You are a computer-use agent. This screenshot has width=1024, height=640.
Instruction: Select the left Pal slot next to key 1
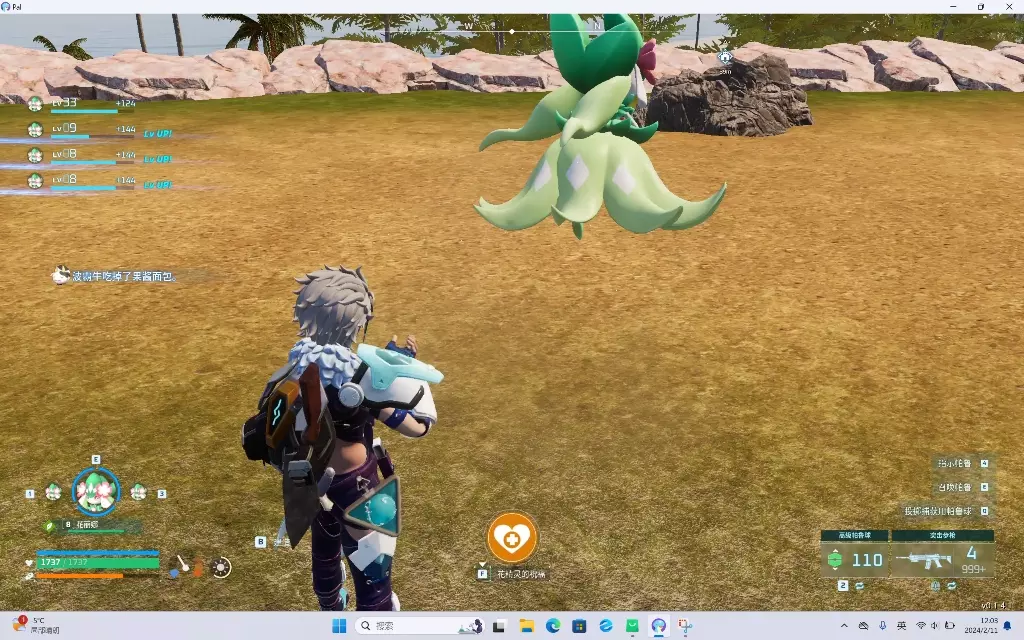54,492
